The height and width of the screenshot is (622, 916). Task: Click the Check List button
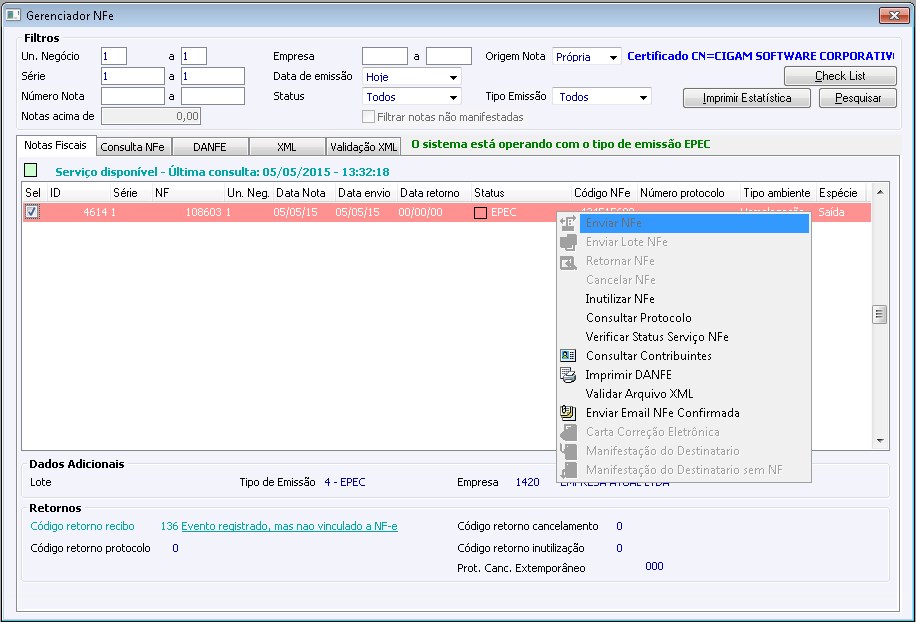[x=840, y=76]
